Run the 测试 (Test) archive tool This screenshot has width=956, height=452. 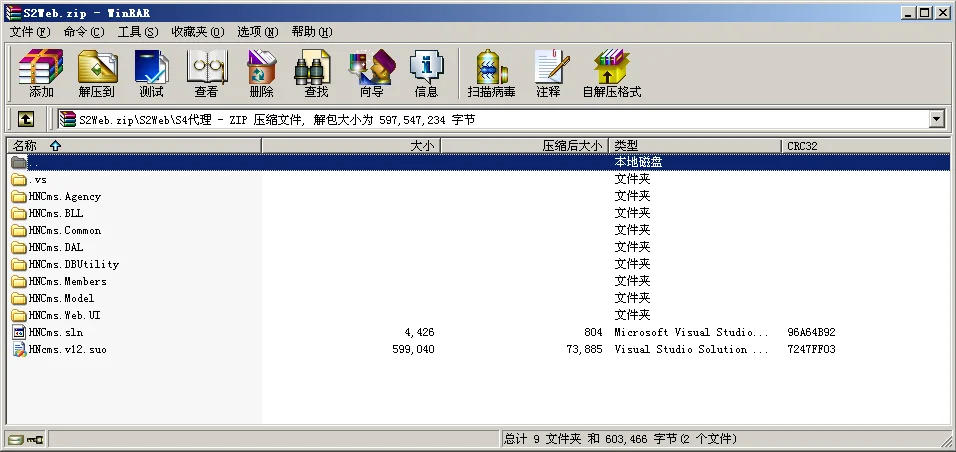pyautogui.click(x=151, y=73)
